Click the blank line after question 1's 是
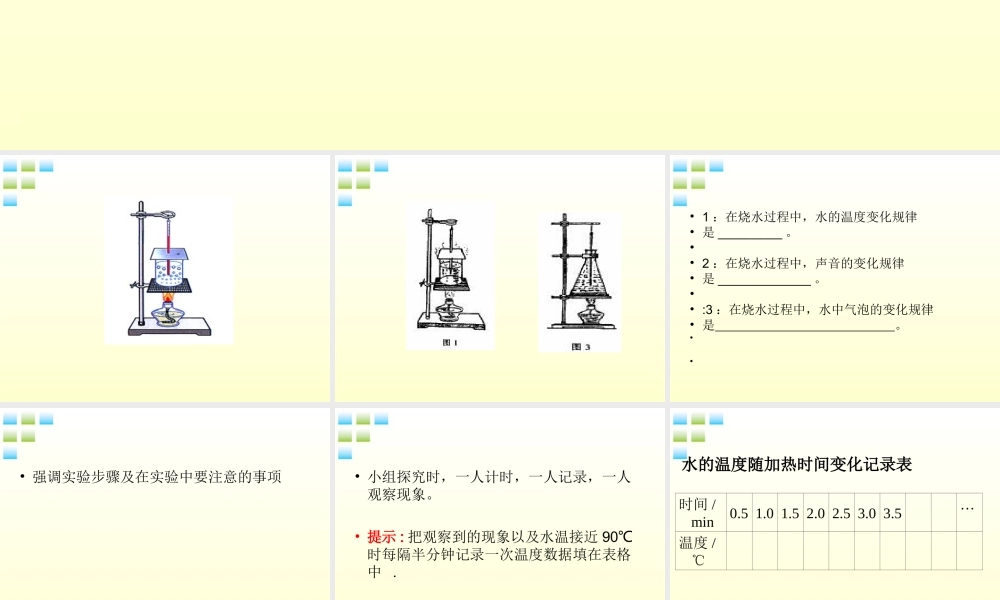The image size is (1000, 600). coord(750,235)
